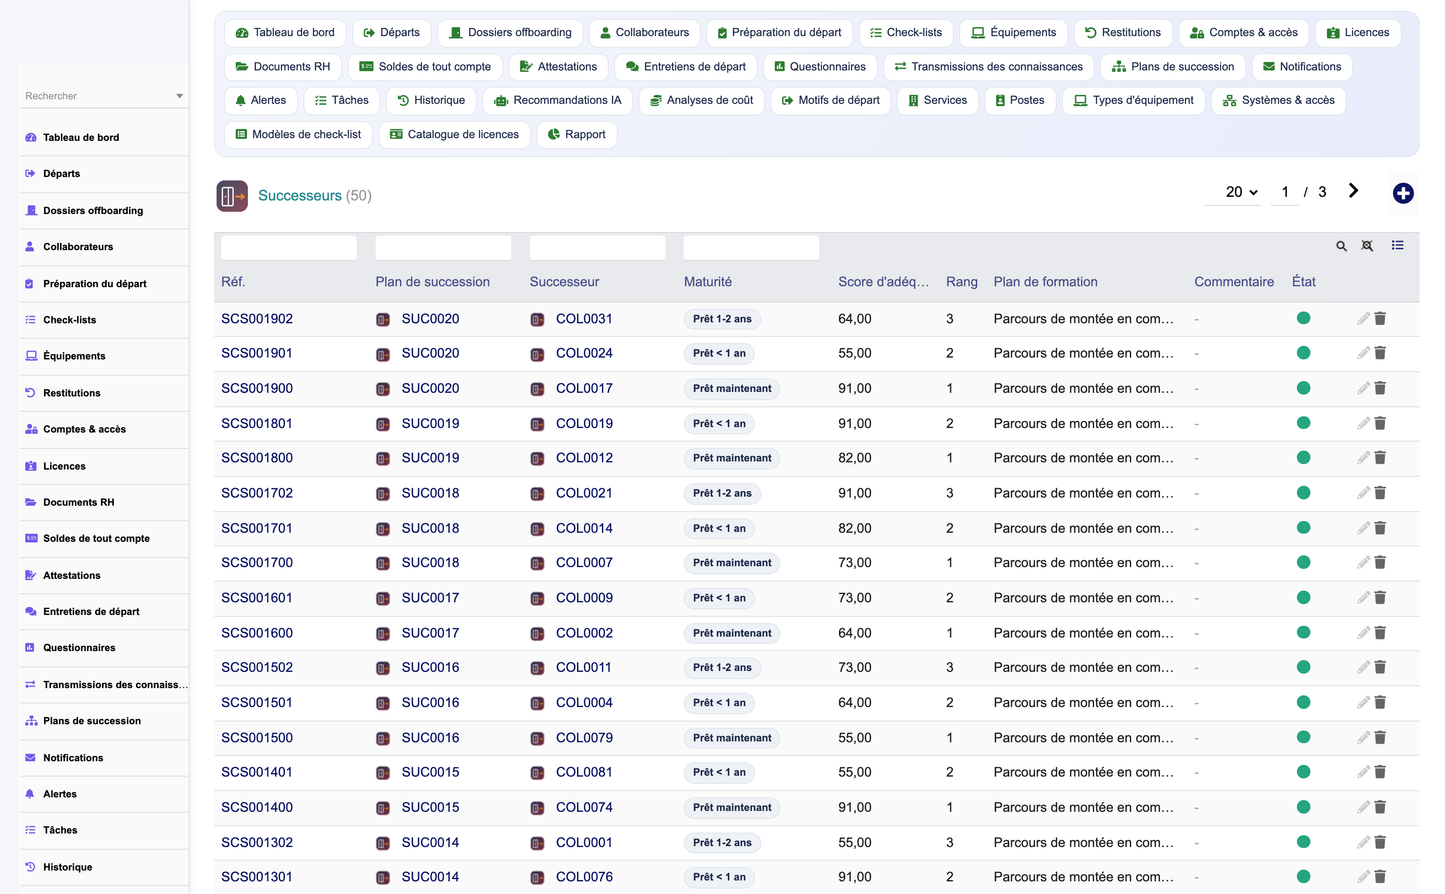1445x894 pixels.
Task: Open Modèles de check-list tab
Action: [298, 135]
